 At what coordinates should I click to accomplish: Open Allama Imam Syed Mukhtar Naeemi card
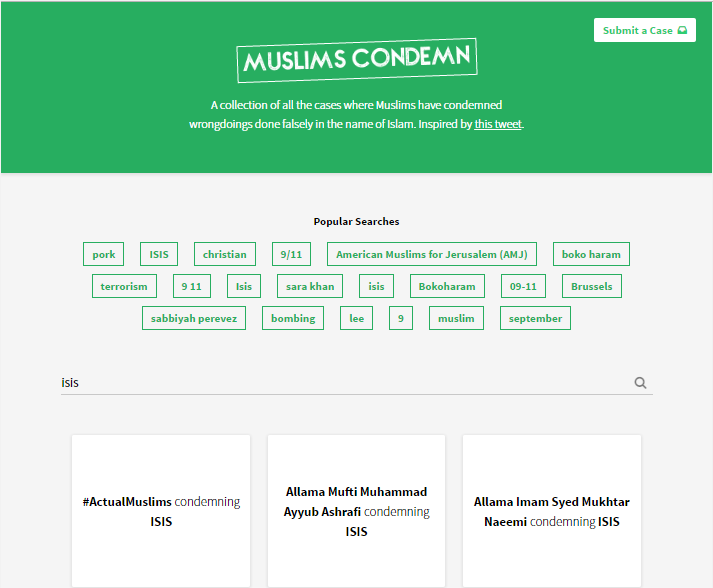click(552, 511)
